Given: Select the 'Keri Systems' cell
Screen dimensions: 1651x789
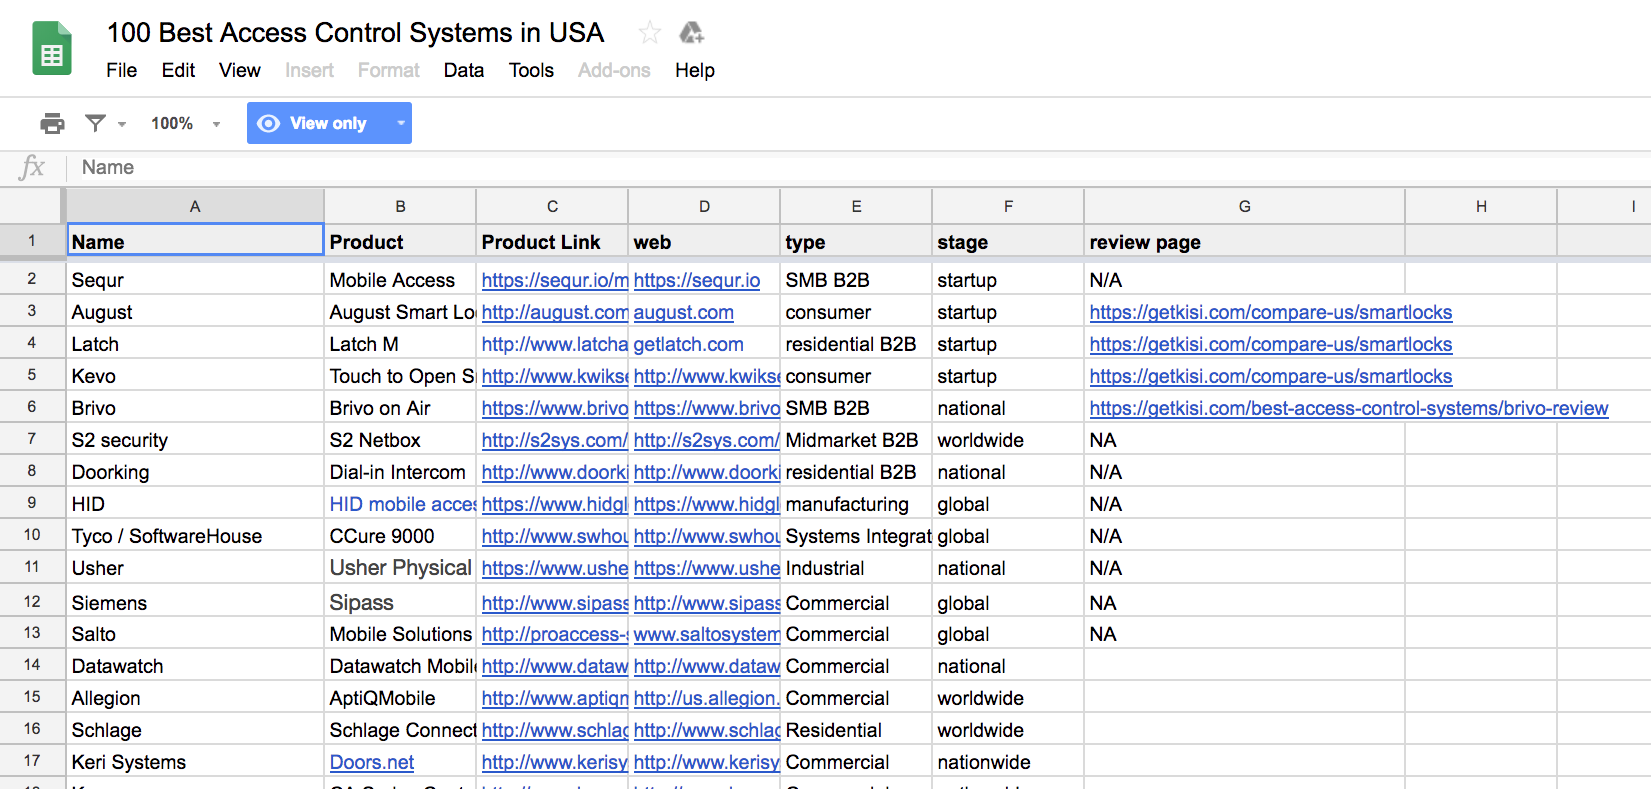Looking at the screenshot, I should (195, 762).
